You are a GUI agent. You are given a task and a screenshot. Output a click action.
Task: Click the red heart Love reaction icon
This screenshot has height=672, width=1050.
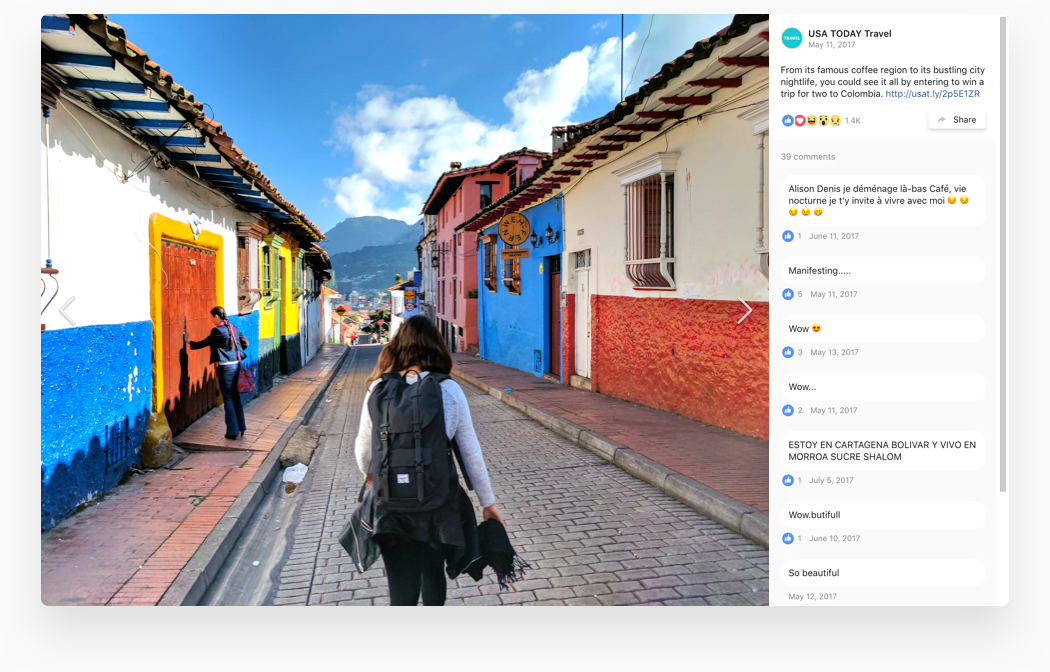point(799,120)
